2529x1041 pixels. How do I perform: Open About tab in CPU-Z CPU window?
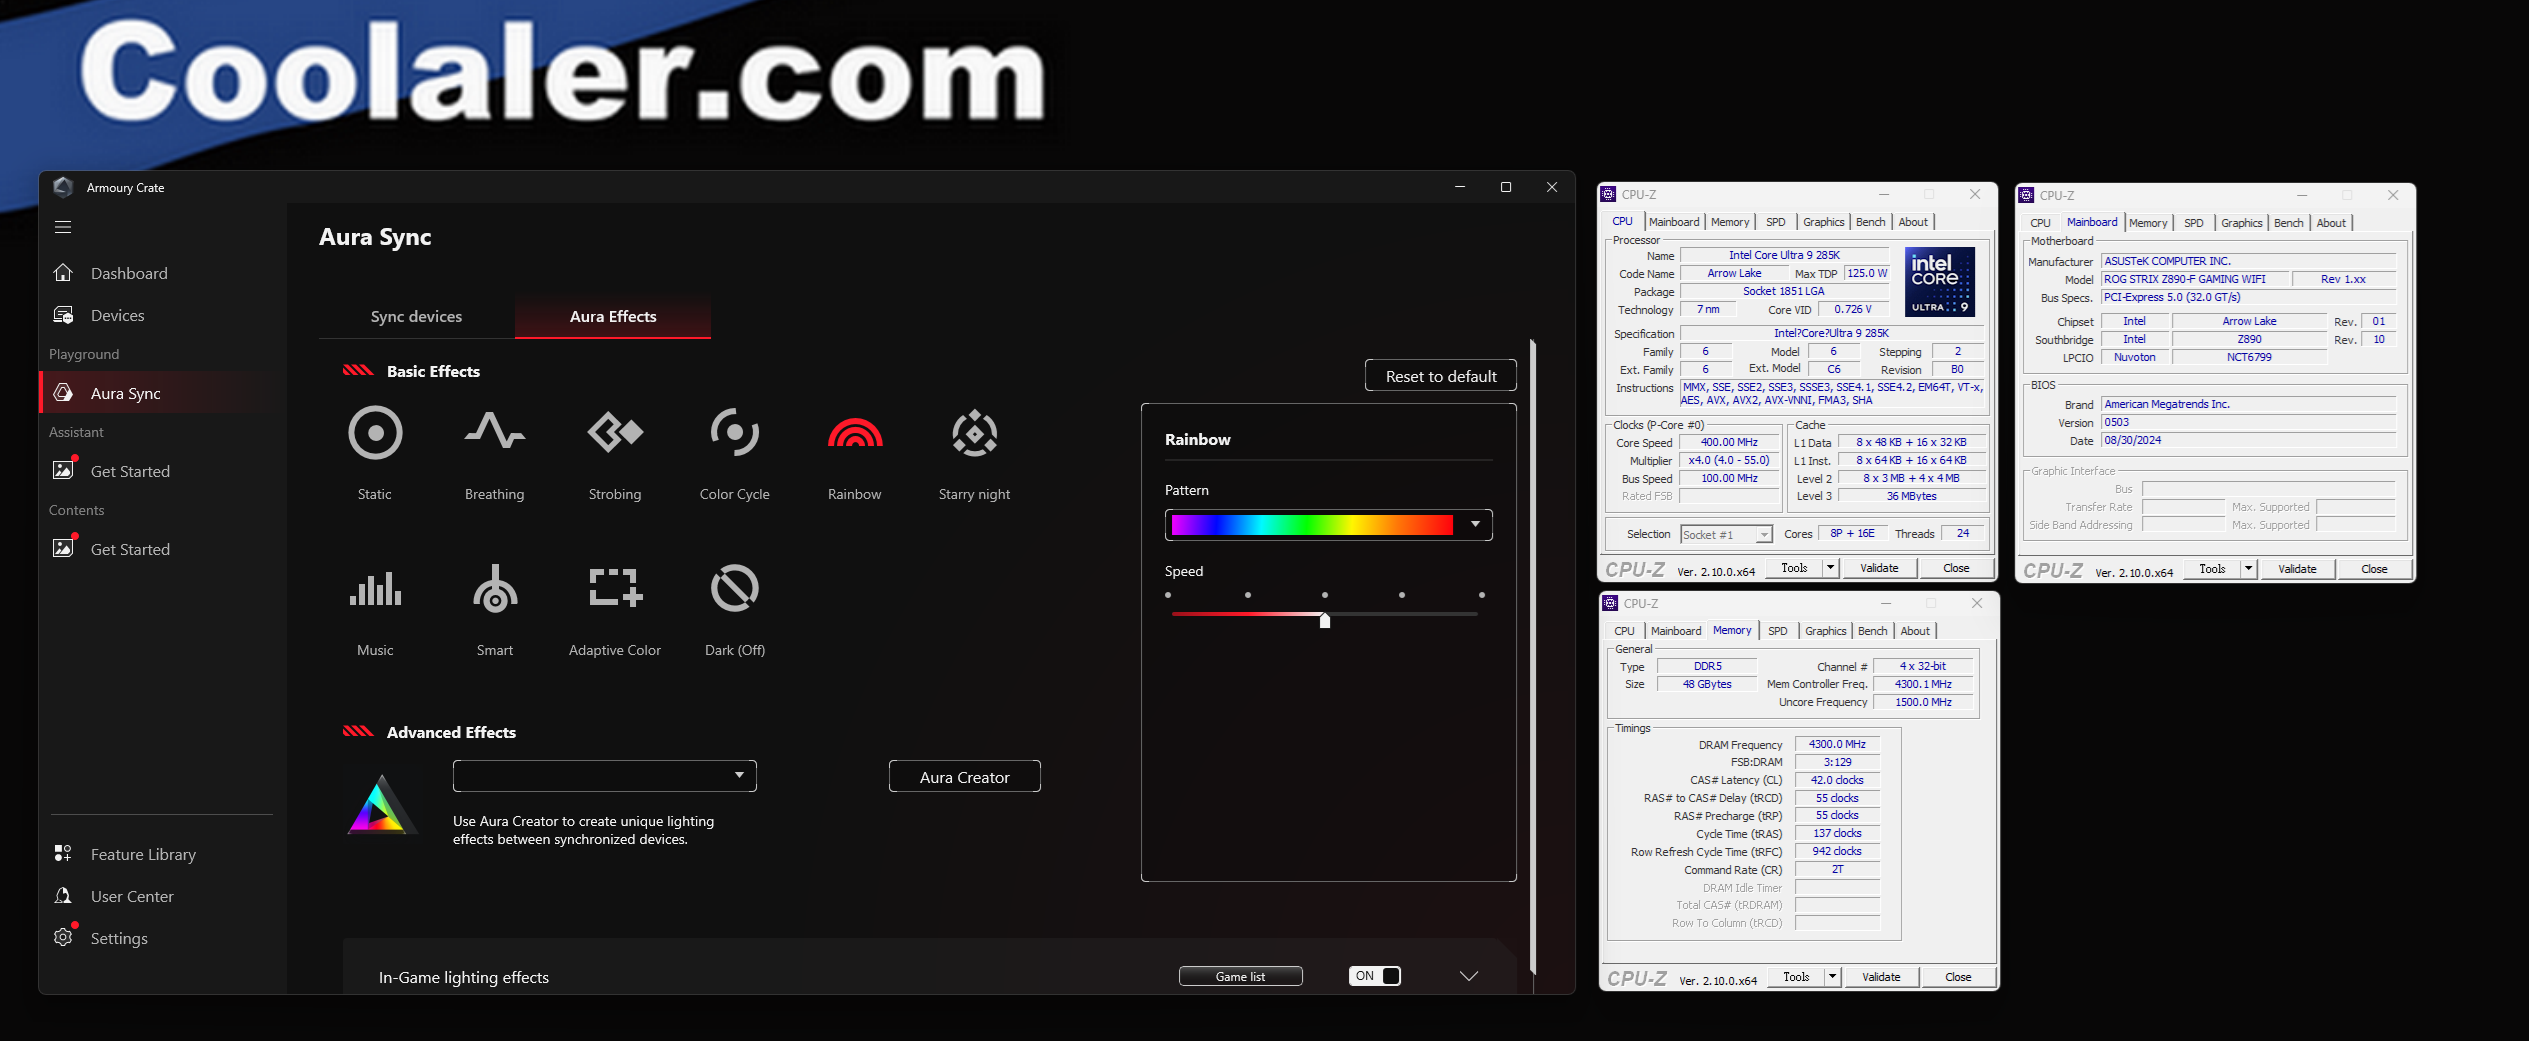click(1913, 222)
